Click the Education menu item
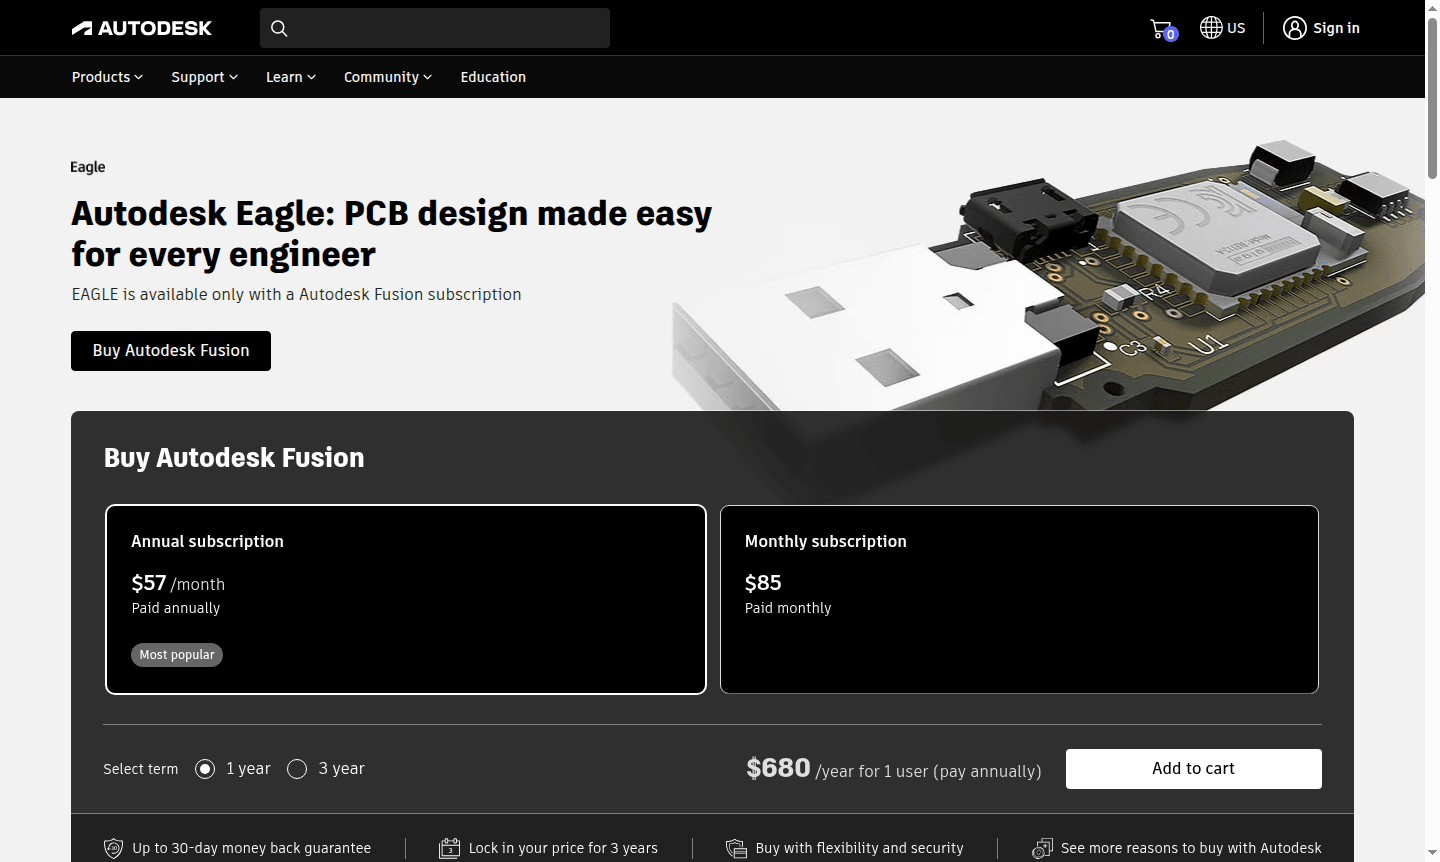Screen dimensions: 1440x862 (493, 77)
